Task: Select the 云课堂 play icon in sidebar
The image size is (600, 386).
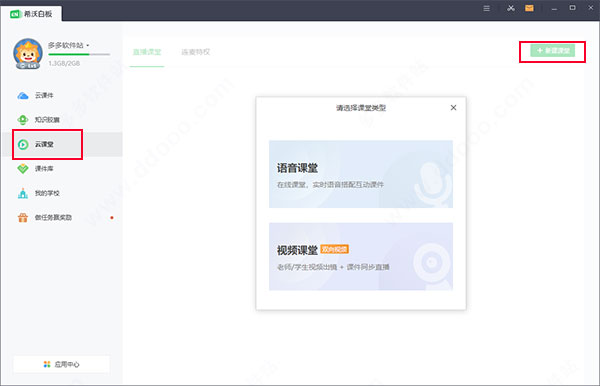Action: click(x=23, y=144)
